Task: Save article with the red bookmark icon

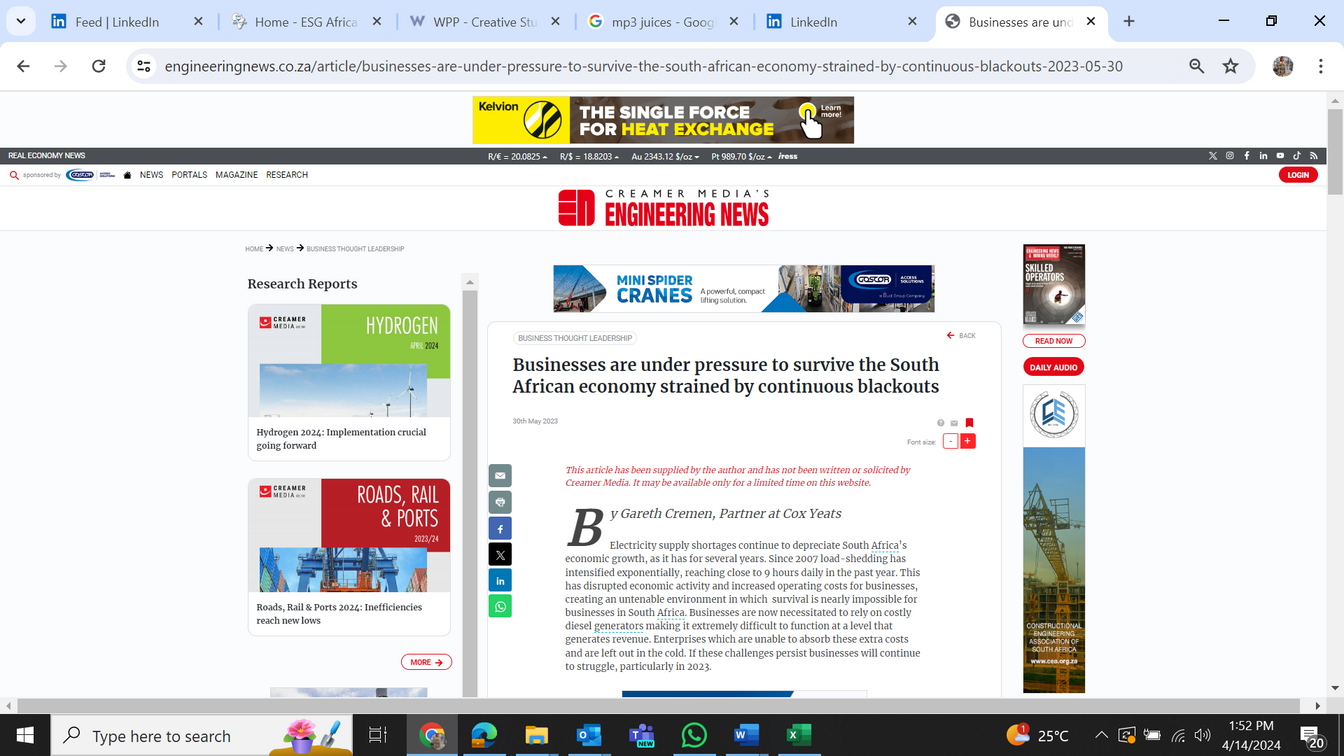Action: (969, 423)
